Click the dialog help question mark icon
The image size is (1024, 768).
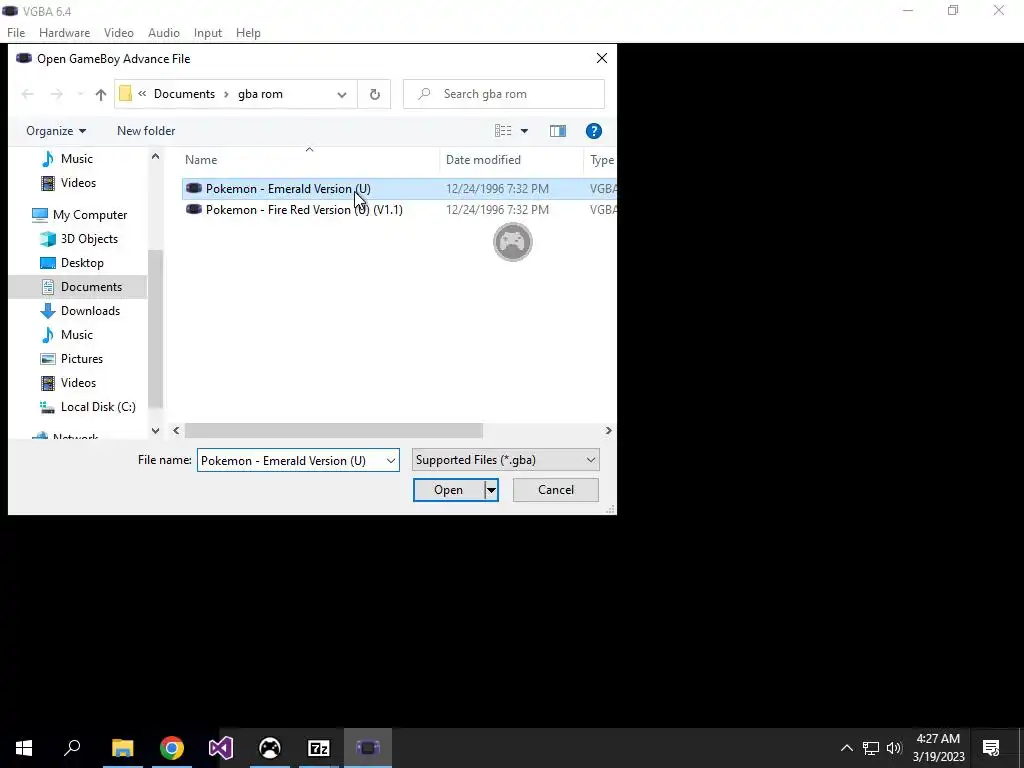[594, 131]
